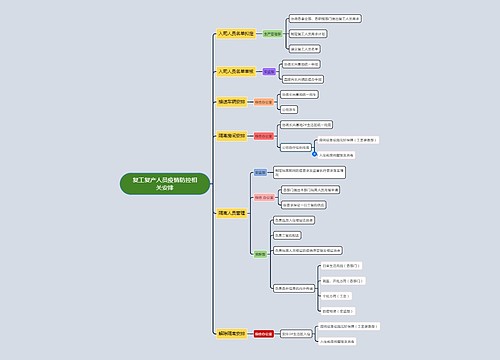The height and width of the screenshot is (360, 500).
Task: Click the pink tag under 隔离人员管理
Action: tap(264, 198)
